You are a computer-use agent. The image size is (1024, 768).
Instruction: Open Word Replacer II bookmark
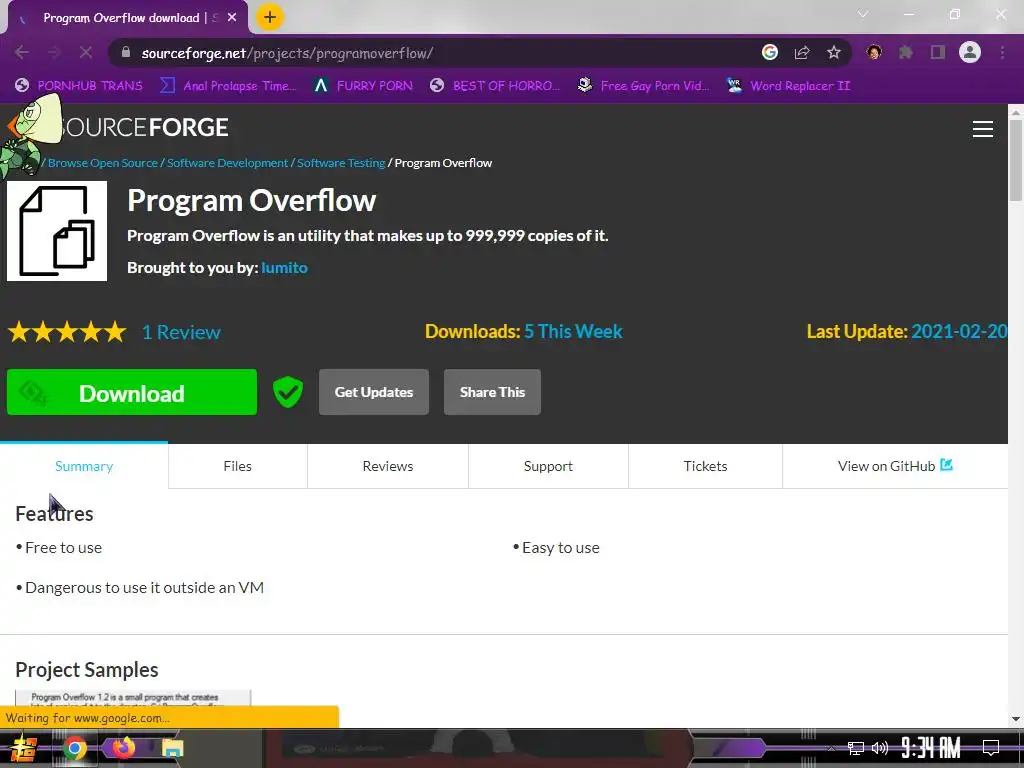click(x=789, y=86)
